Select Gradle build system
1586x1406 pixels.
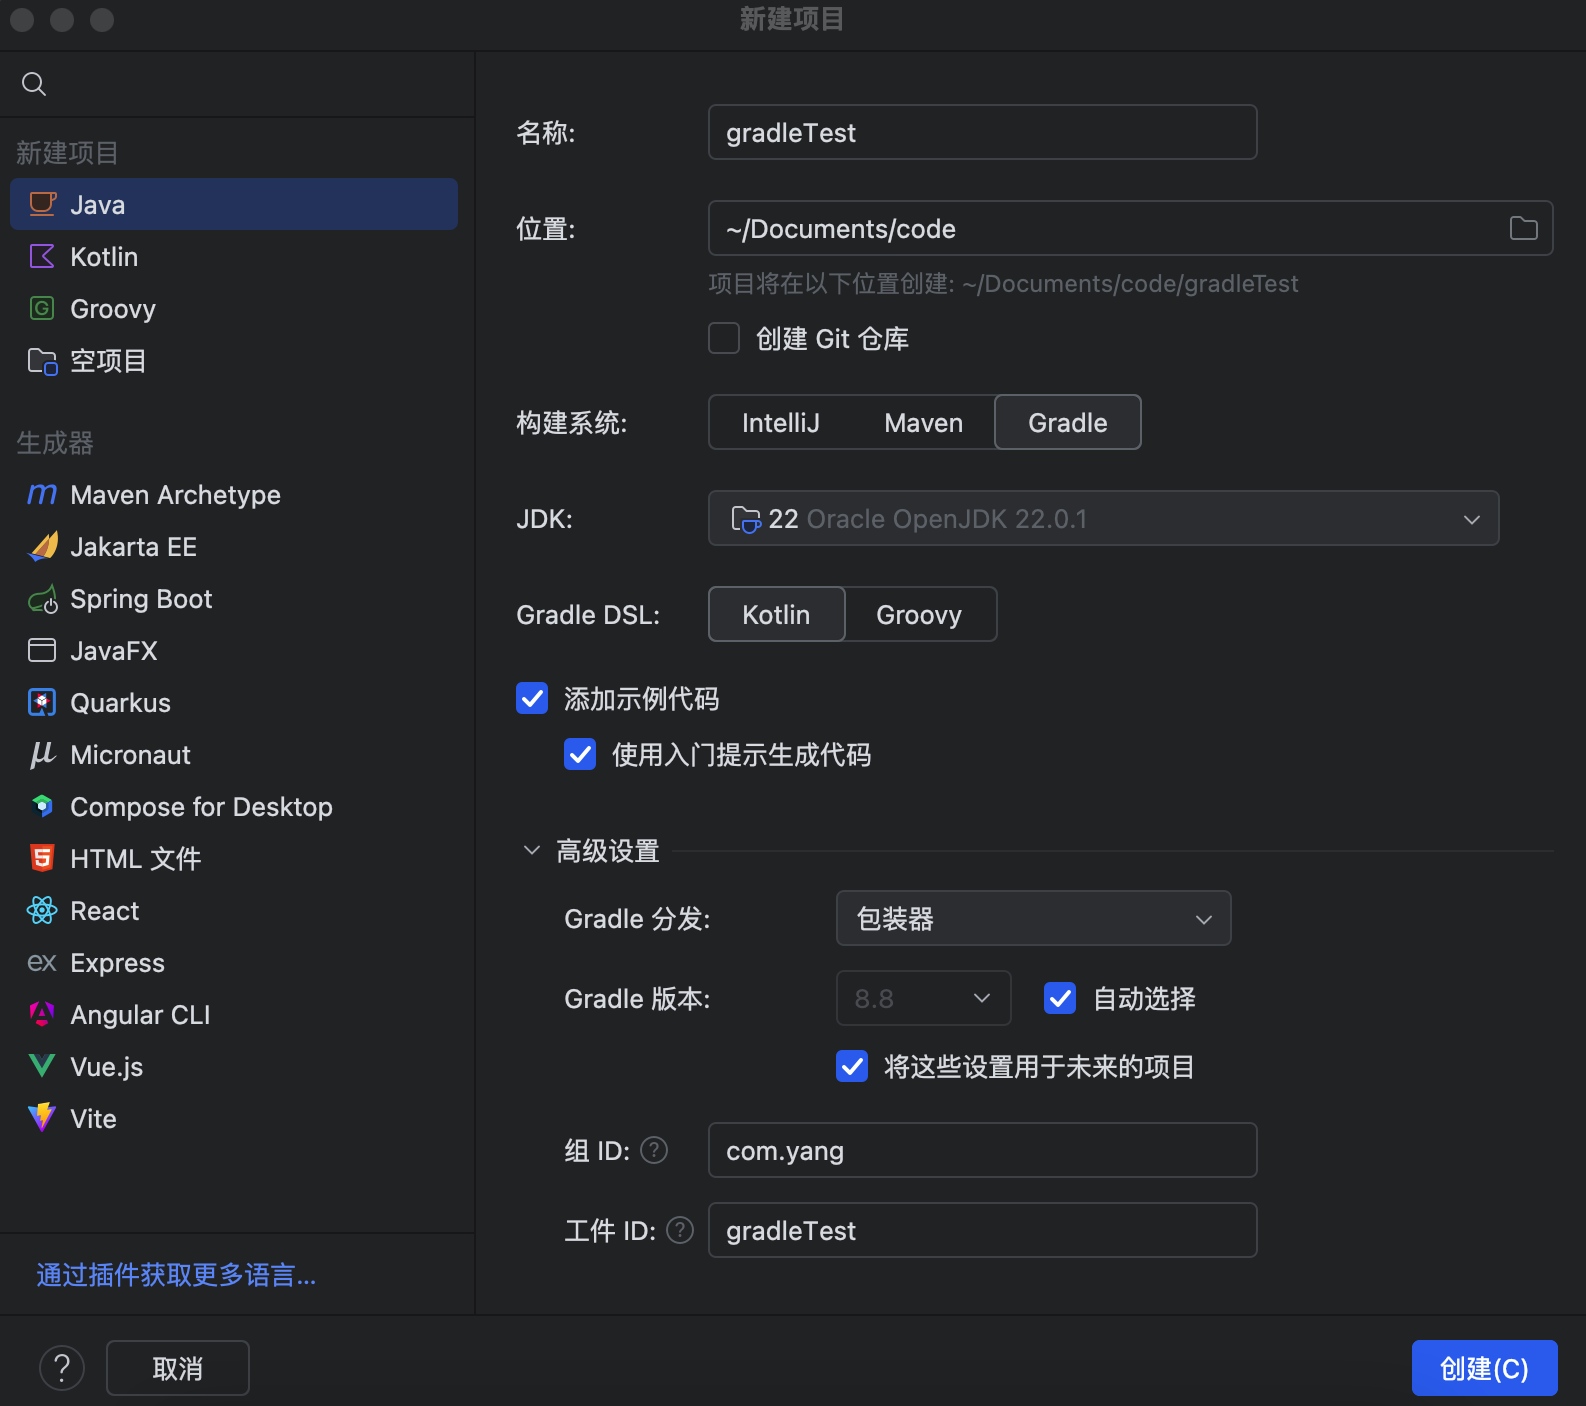tap(1067, 422)
